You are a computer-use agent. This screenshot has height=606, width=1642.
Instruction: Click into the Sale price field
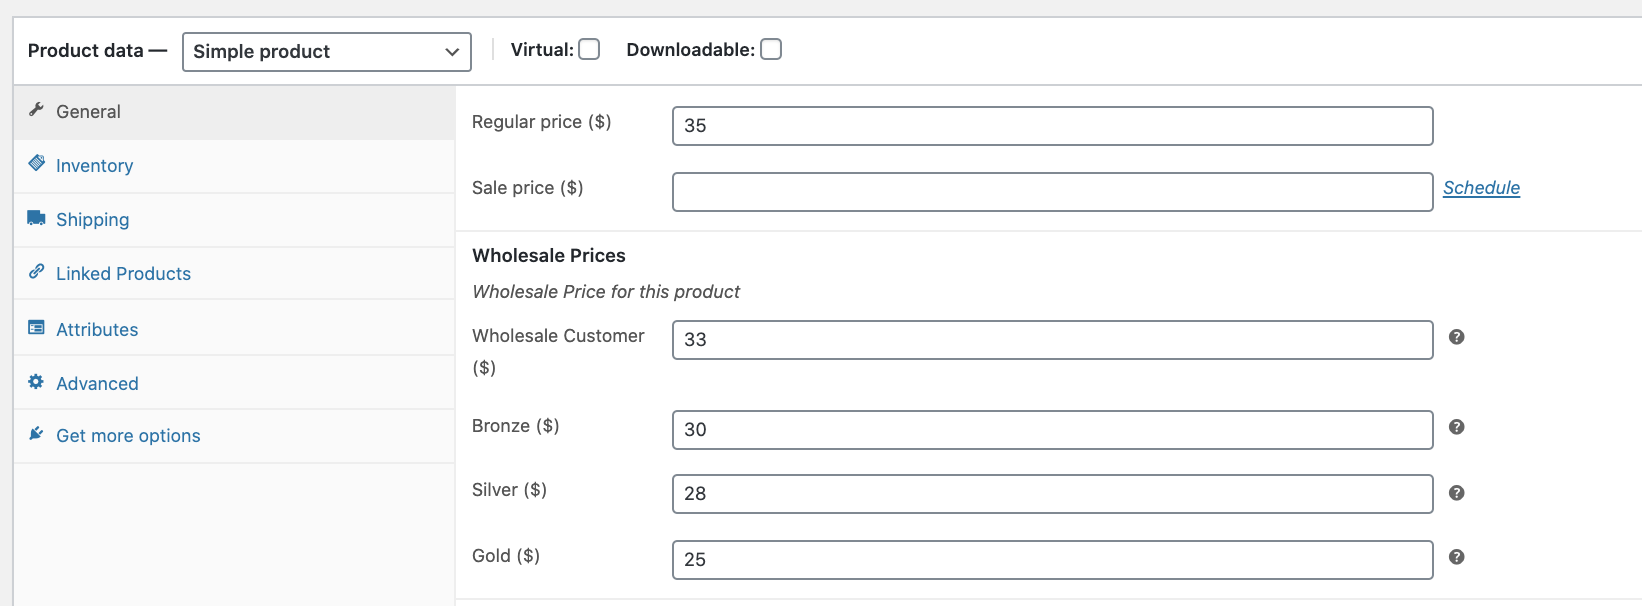1052,192
